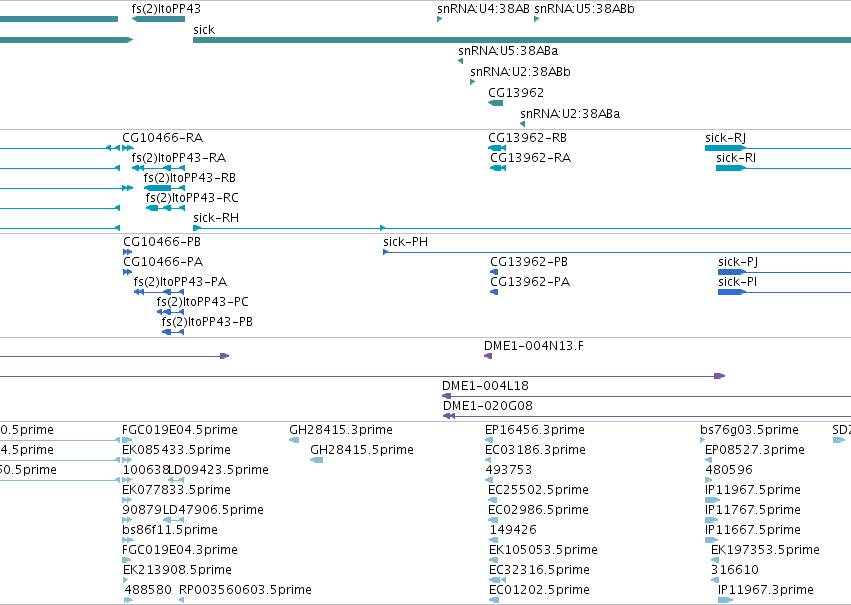
Task: Select the sick-RH transcript label
Action: point(216,218)
